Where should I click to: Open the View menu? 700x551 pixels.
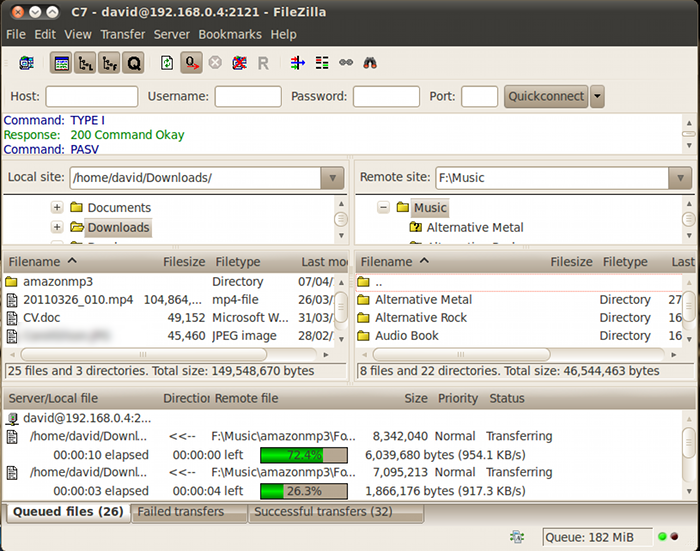(78, 34)
